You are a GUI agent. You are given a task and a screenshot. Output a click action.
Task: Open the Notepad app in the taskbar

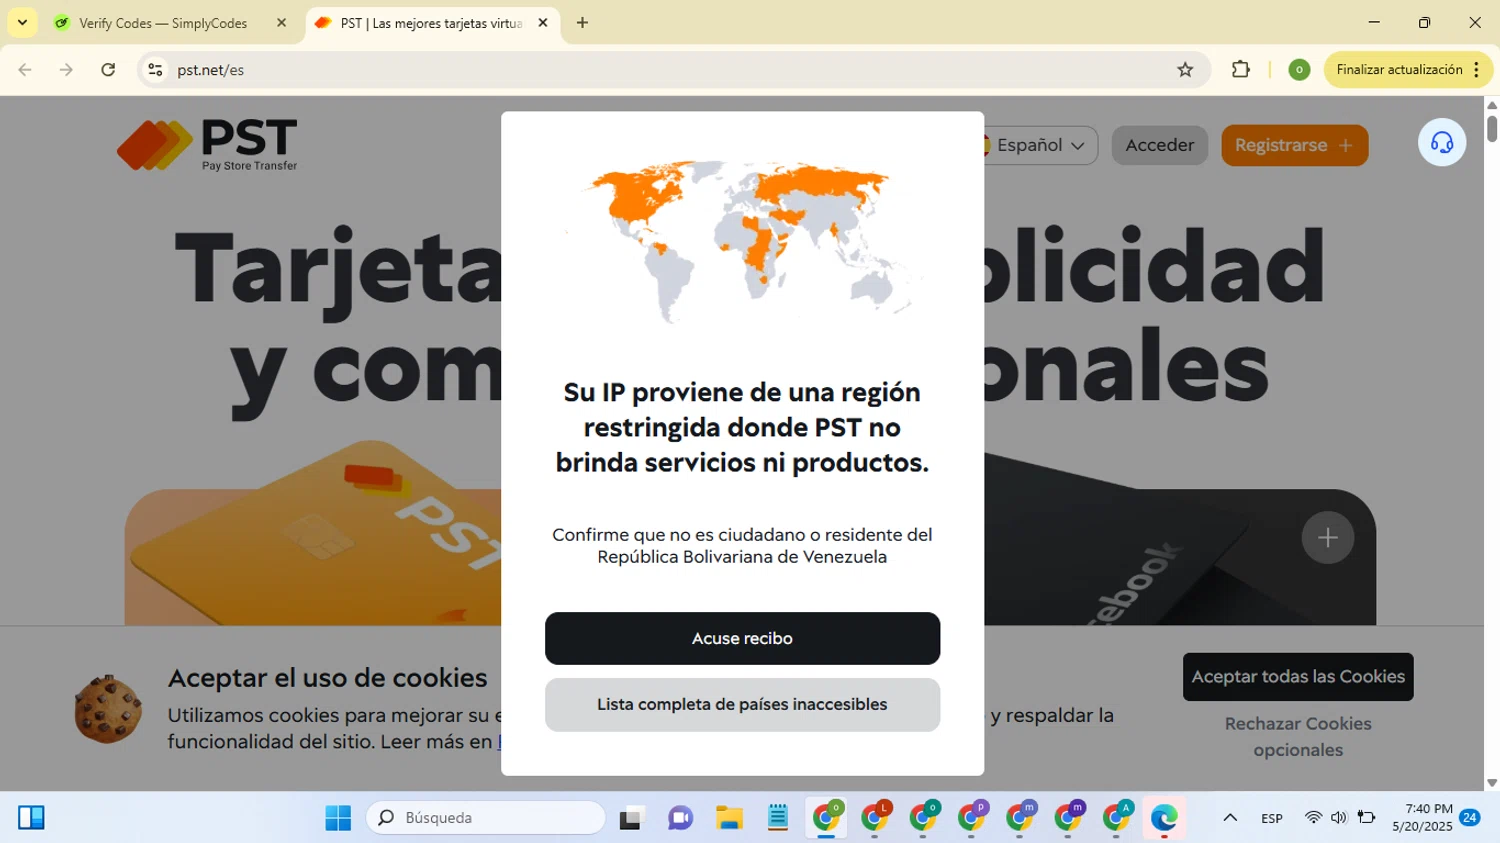point(778,818)
